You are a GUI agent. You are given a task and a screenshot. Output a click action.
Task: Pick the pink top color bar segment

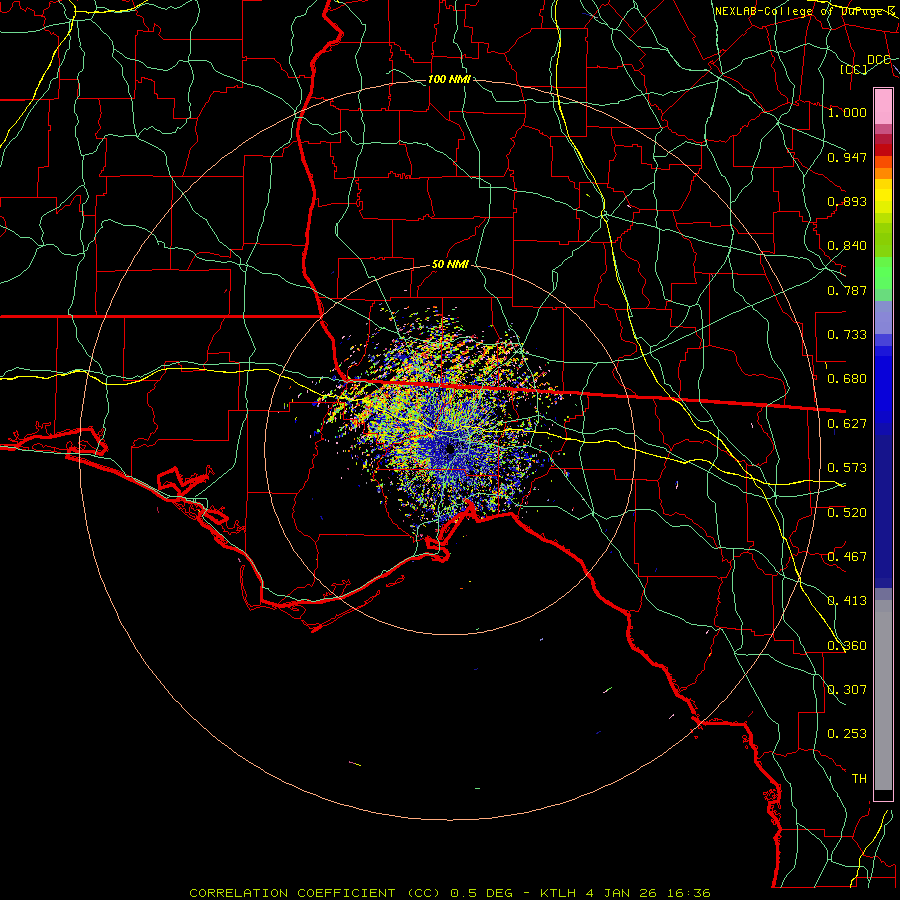point(883,107)
